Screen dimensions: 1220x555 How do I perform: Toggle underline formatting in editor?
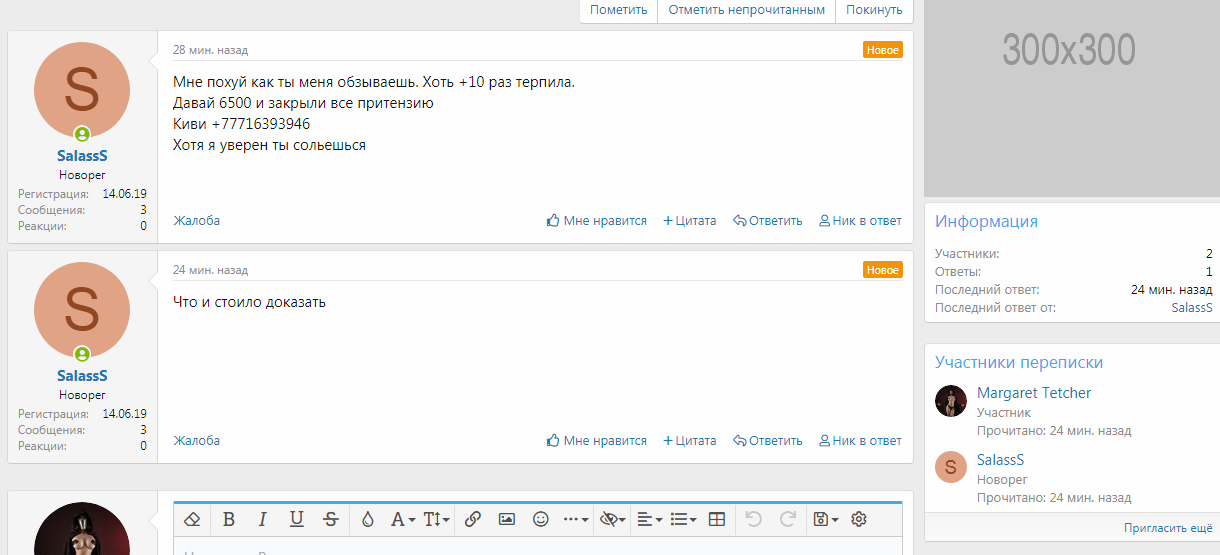297,519
